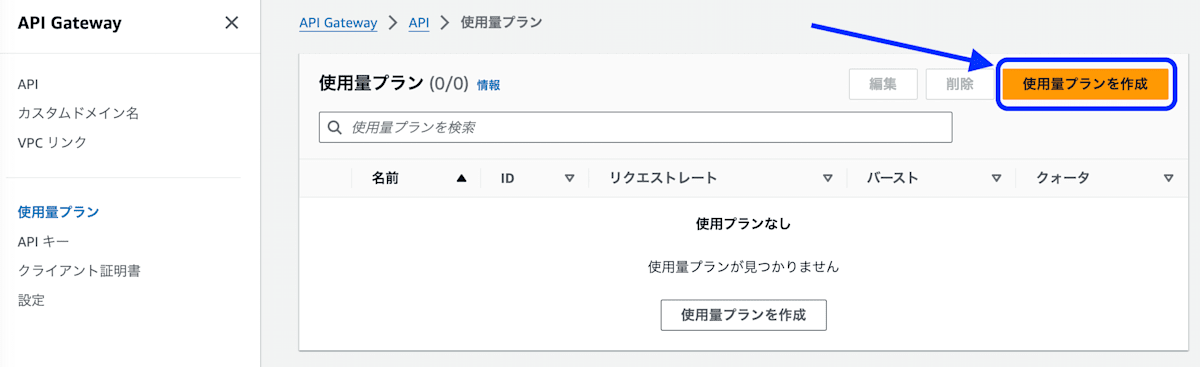
Task: Sort by the 名前 column ascending arrow
Action: click(x=461, y=178)
